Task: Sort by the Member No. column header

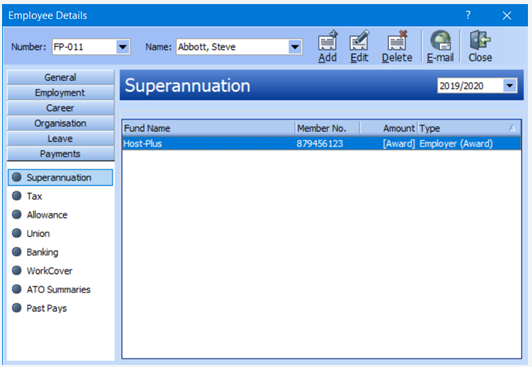Action: [x=327, y=128]
